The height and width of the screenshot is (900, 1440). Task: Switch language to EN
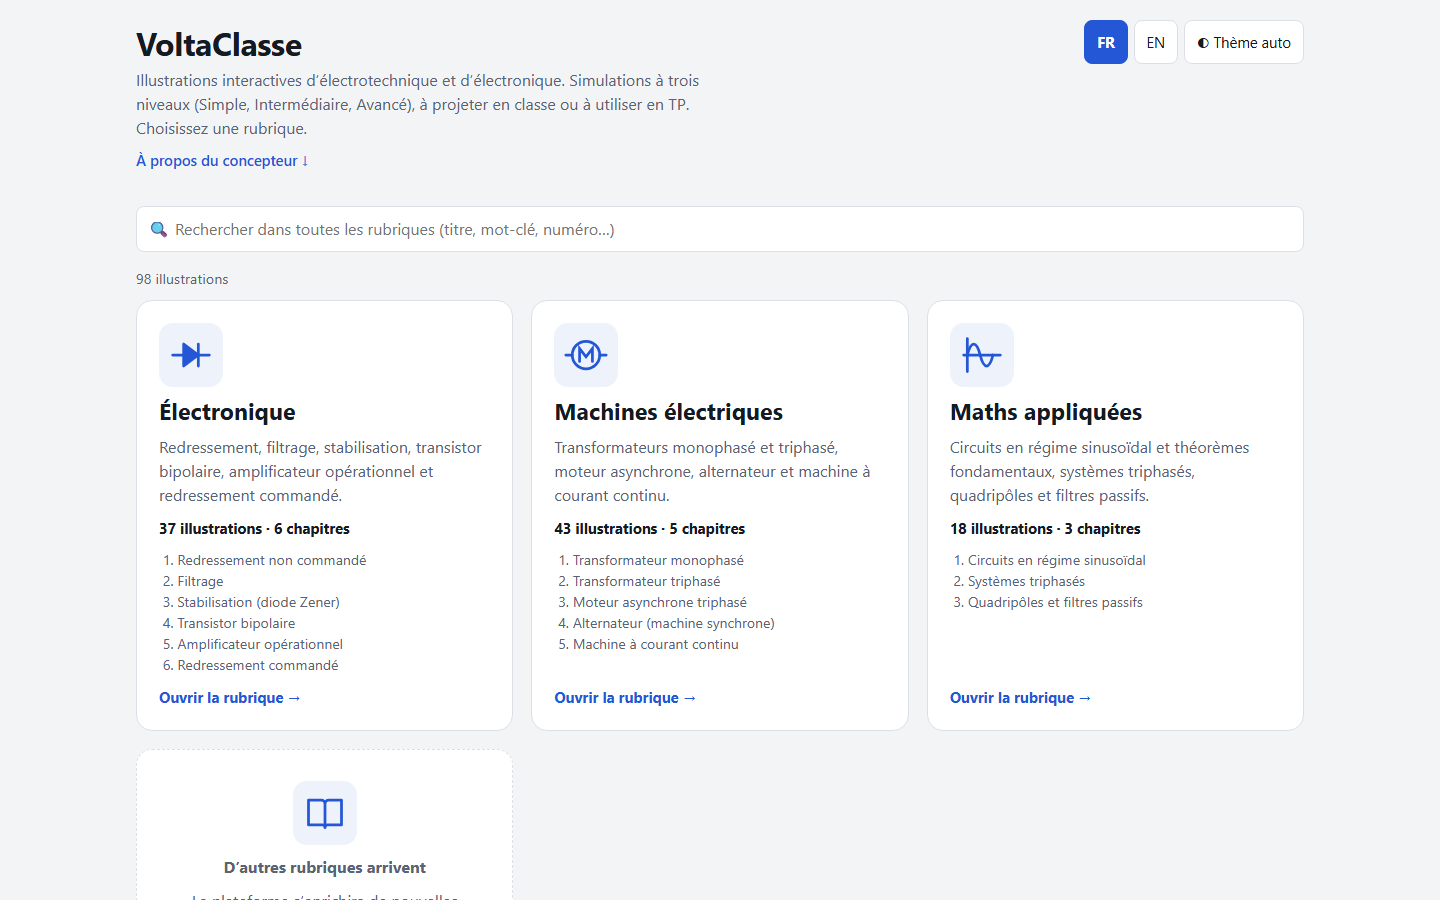point(1156,42)
